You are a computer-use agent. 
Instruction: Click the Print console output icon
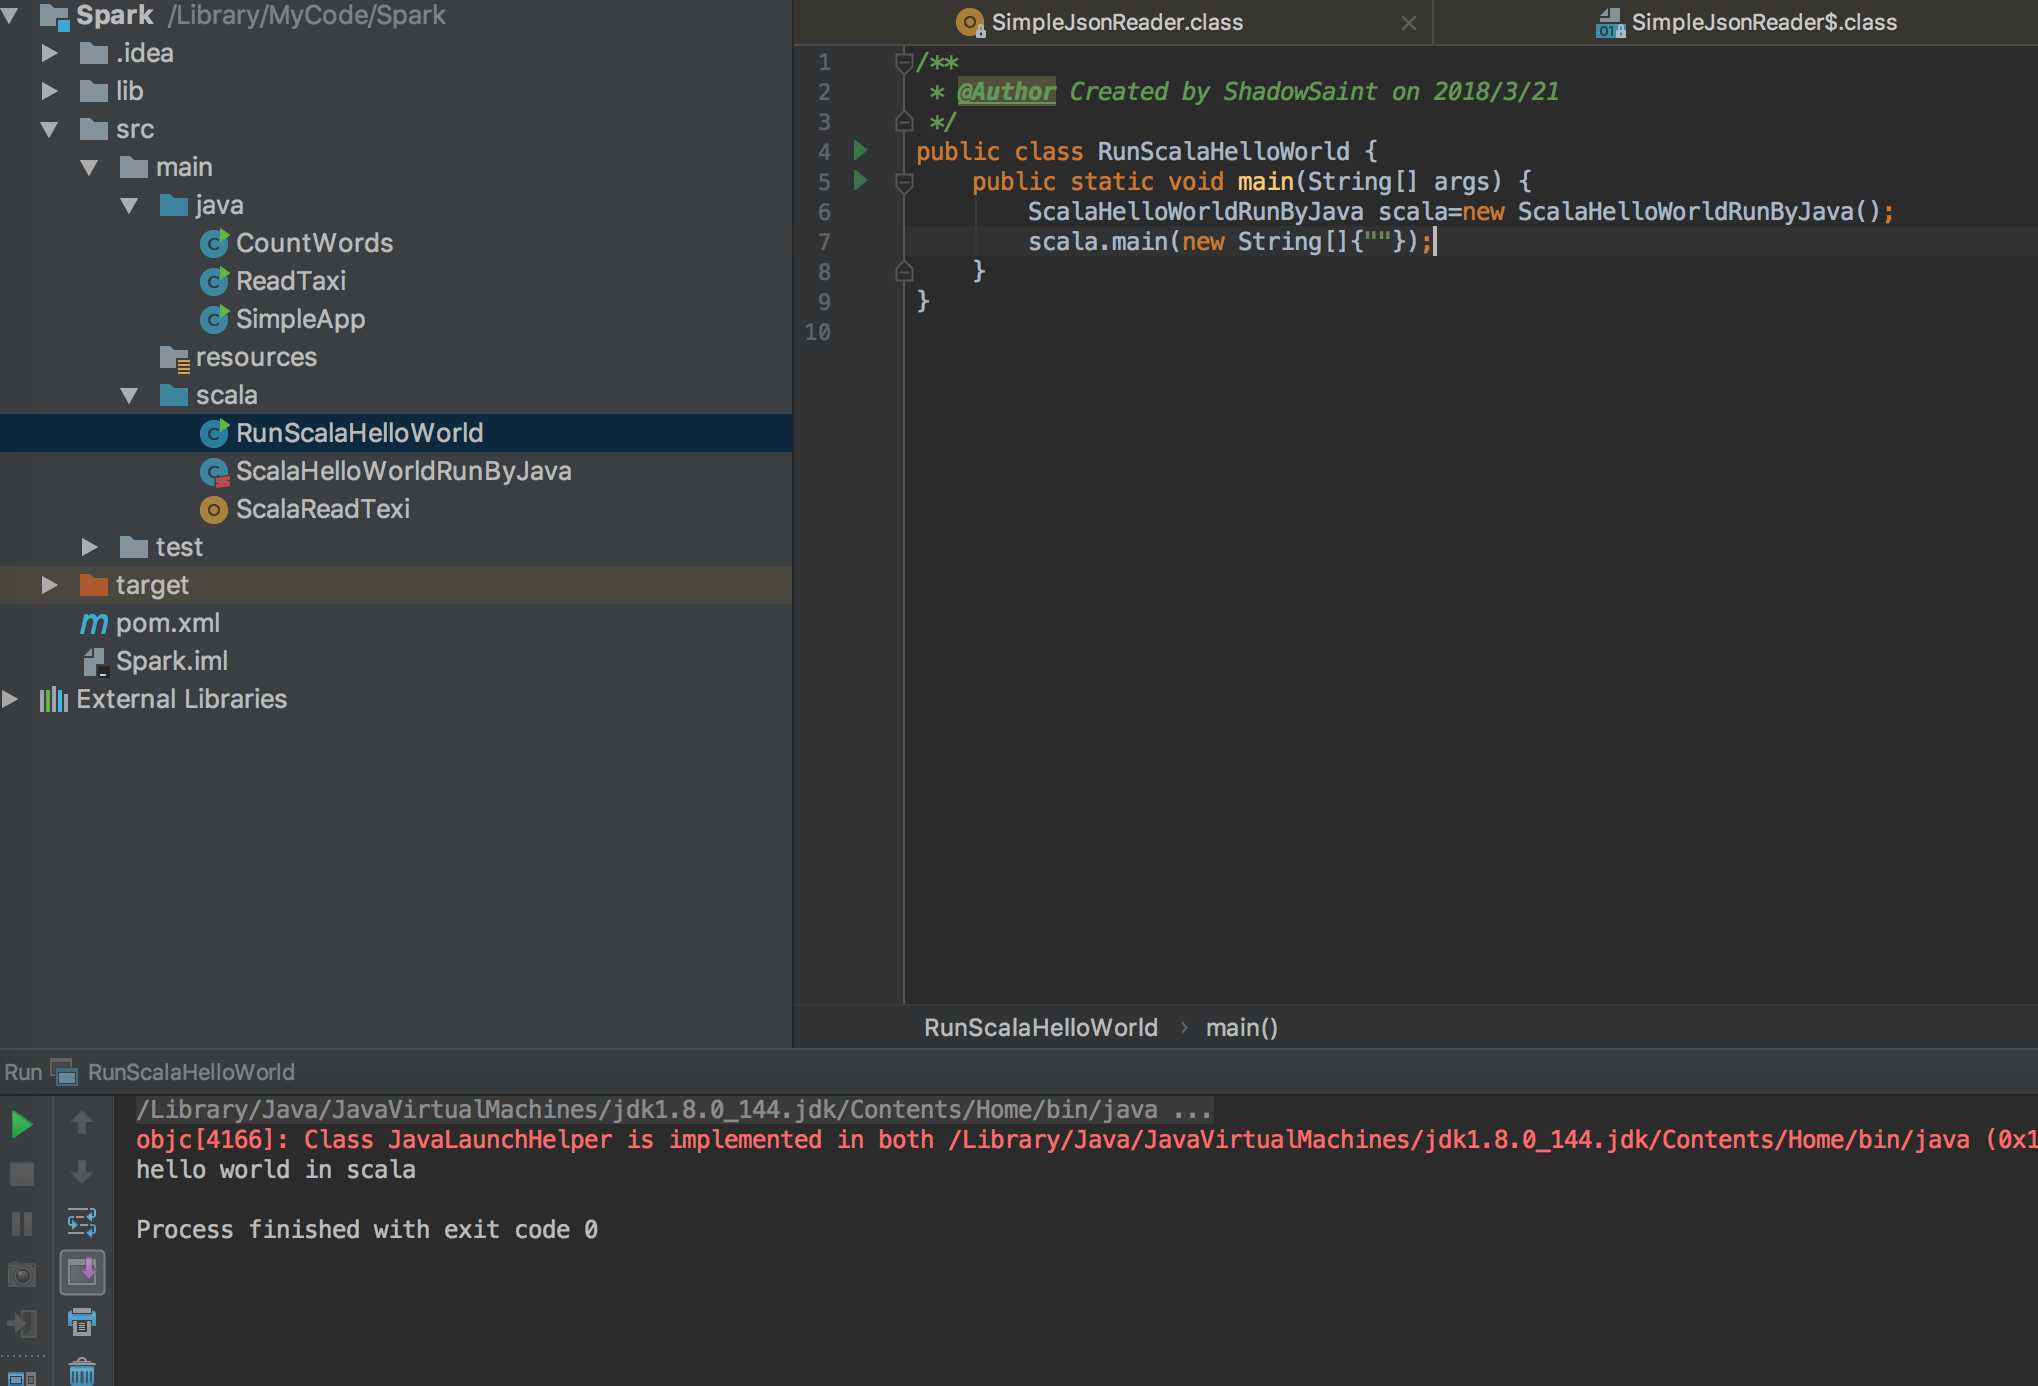(82, 1322)
